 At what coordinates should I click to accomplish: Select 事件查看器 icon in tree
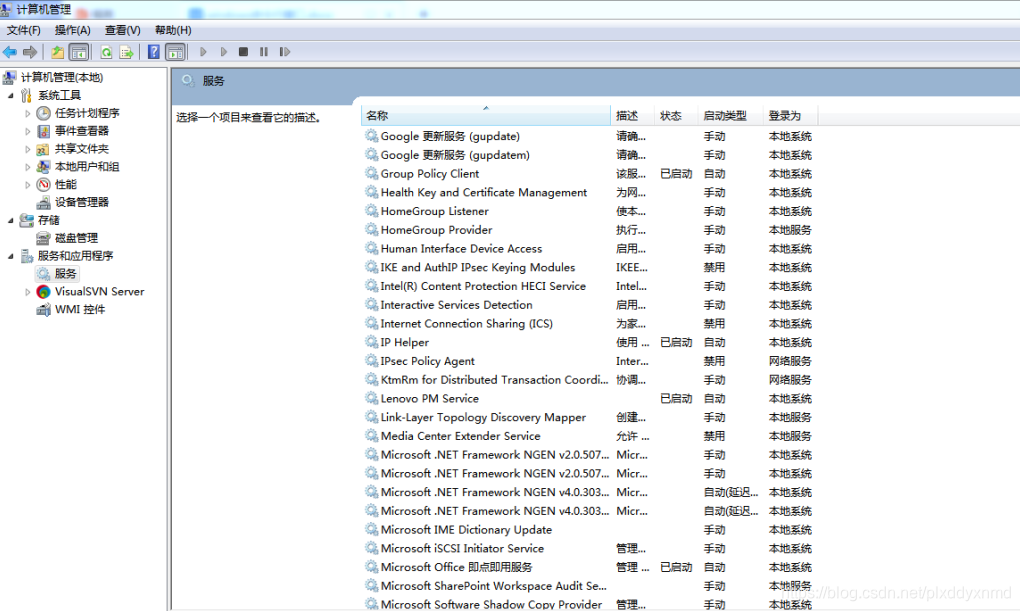[44, 131]
